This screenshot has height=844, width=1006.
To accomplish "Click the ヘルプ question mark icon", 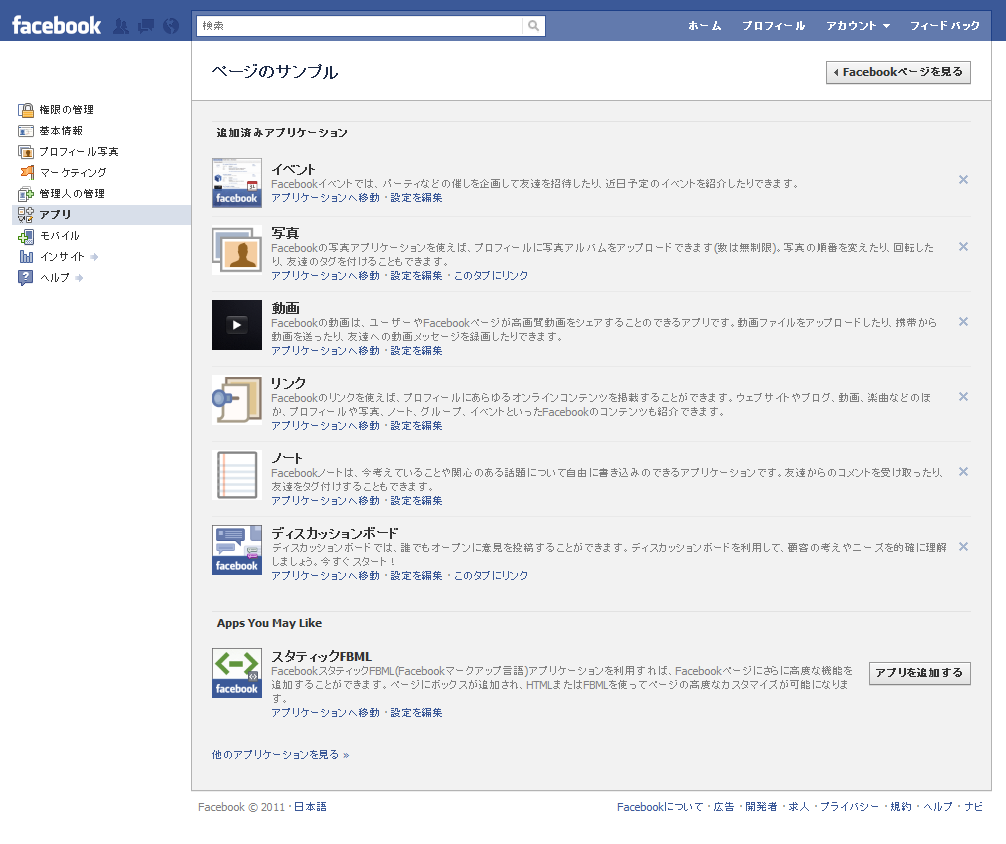I will click(x=26, y=278).
